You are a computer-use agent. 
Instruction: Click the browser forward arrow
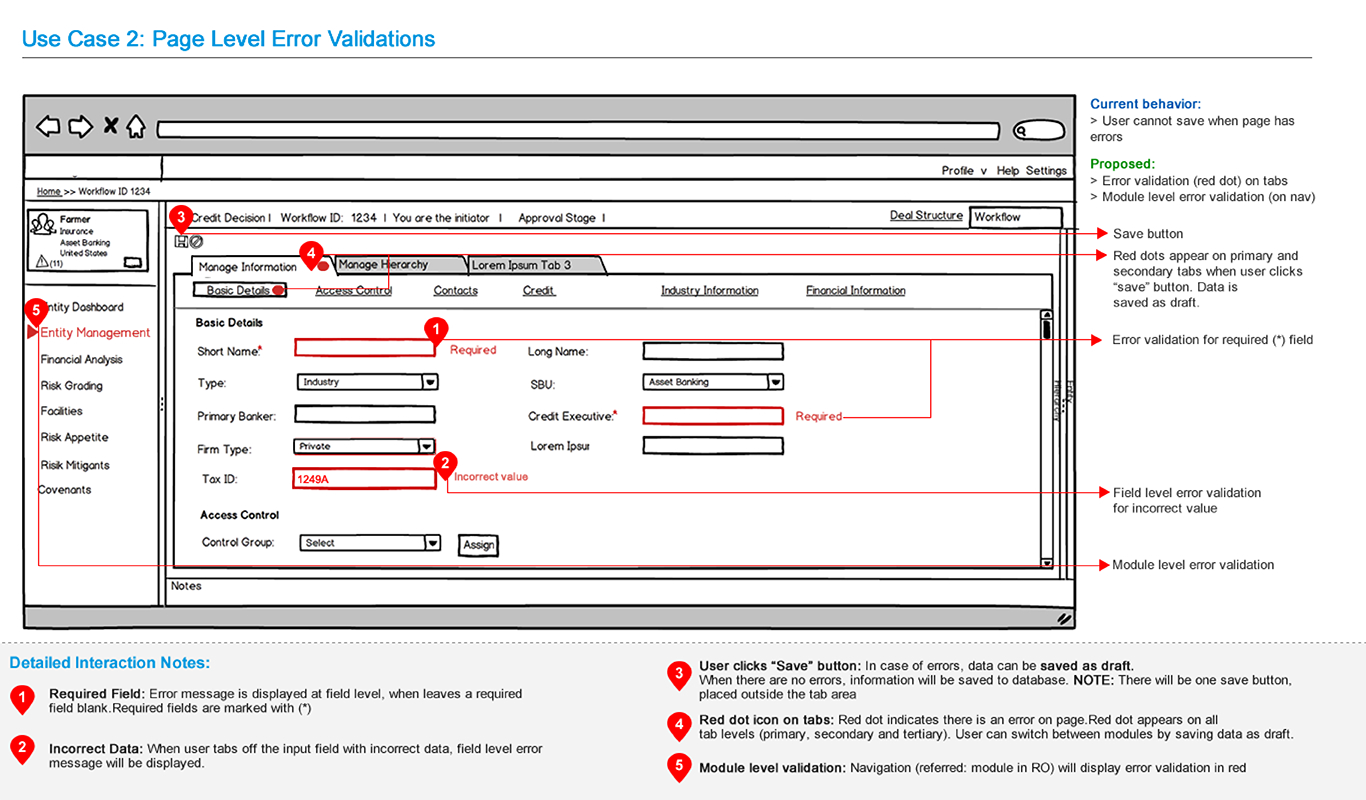(81, 127)
